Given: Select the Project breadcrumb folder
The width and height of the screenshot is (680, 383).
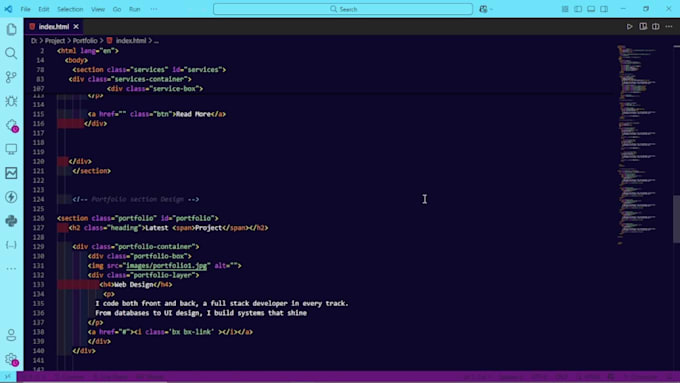Looking at the screenshot, I should [x=55, y=41].
